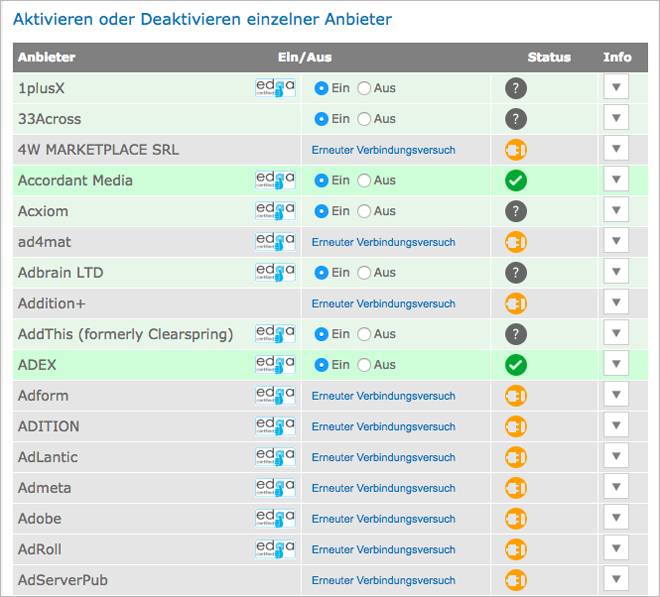Select Aus radio button for Accordant Media
660x597 pixels.
364,181
